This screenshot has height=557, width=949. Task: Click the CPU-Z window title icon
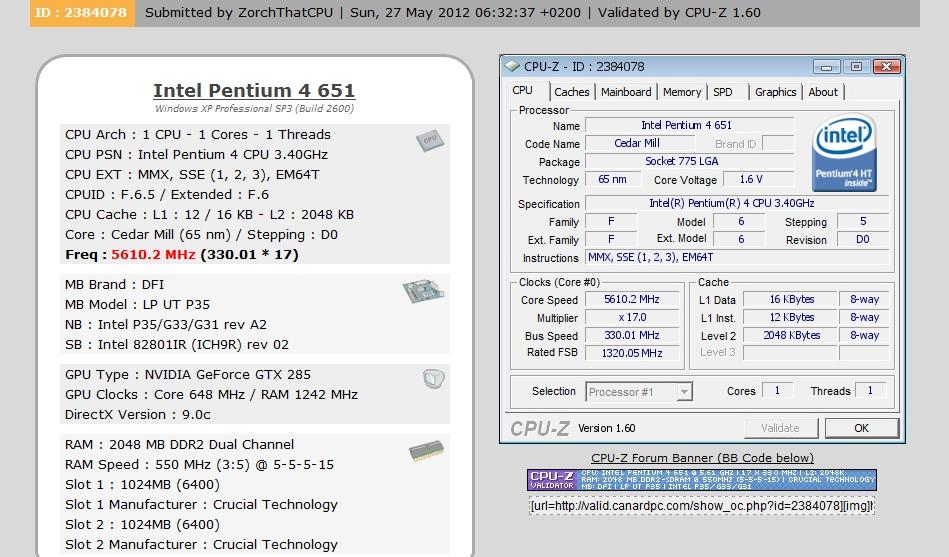coord(512,66)
